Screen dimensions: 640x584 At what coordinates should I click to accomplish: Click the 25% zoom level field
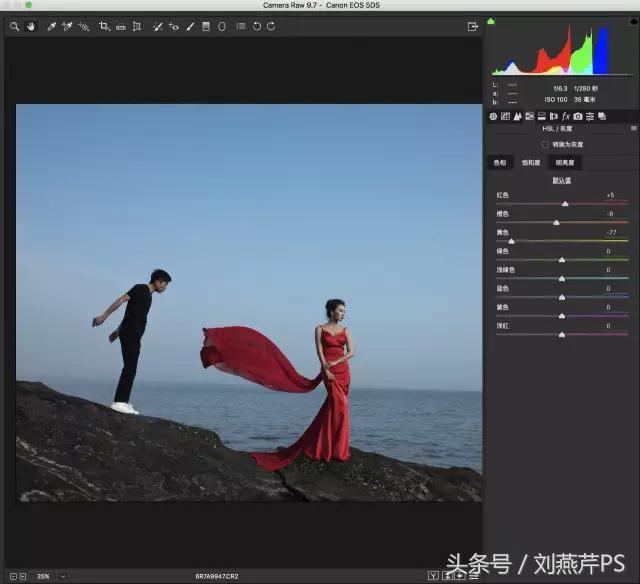pos(43,576)
